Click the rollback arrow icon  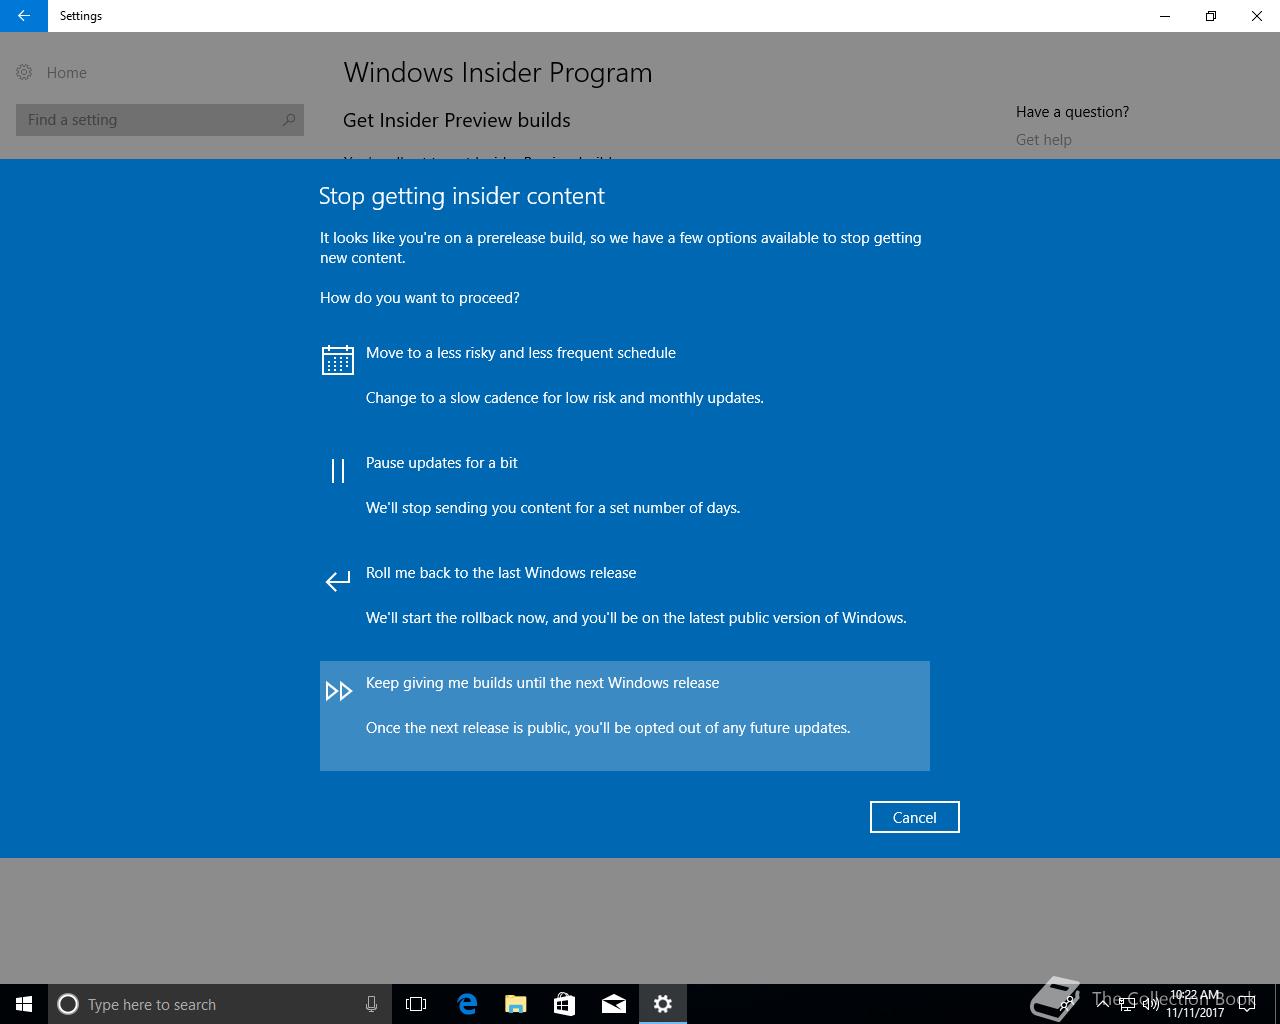coord(338,581)
